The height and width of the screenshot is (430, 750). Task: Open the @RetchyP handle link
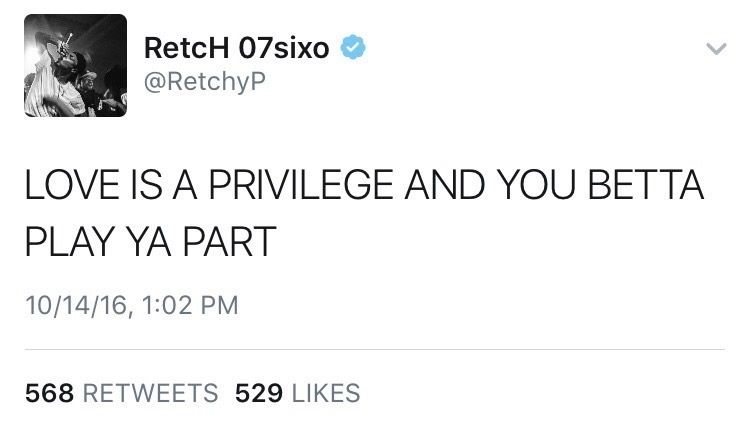[204, 82]
